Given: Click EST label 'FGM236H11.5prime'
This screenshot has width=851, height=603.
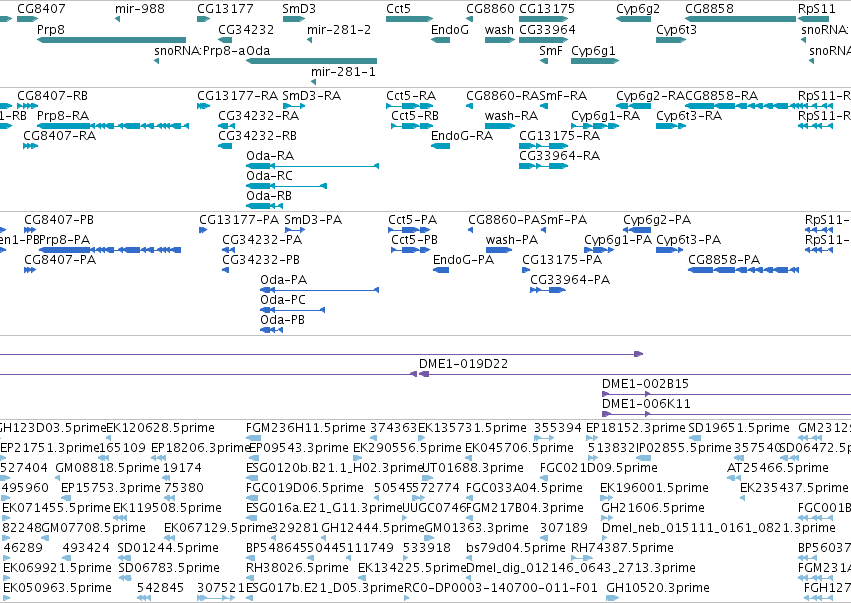Looking at the screenshot, I should coord(306,428).
